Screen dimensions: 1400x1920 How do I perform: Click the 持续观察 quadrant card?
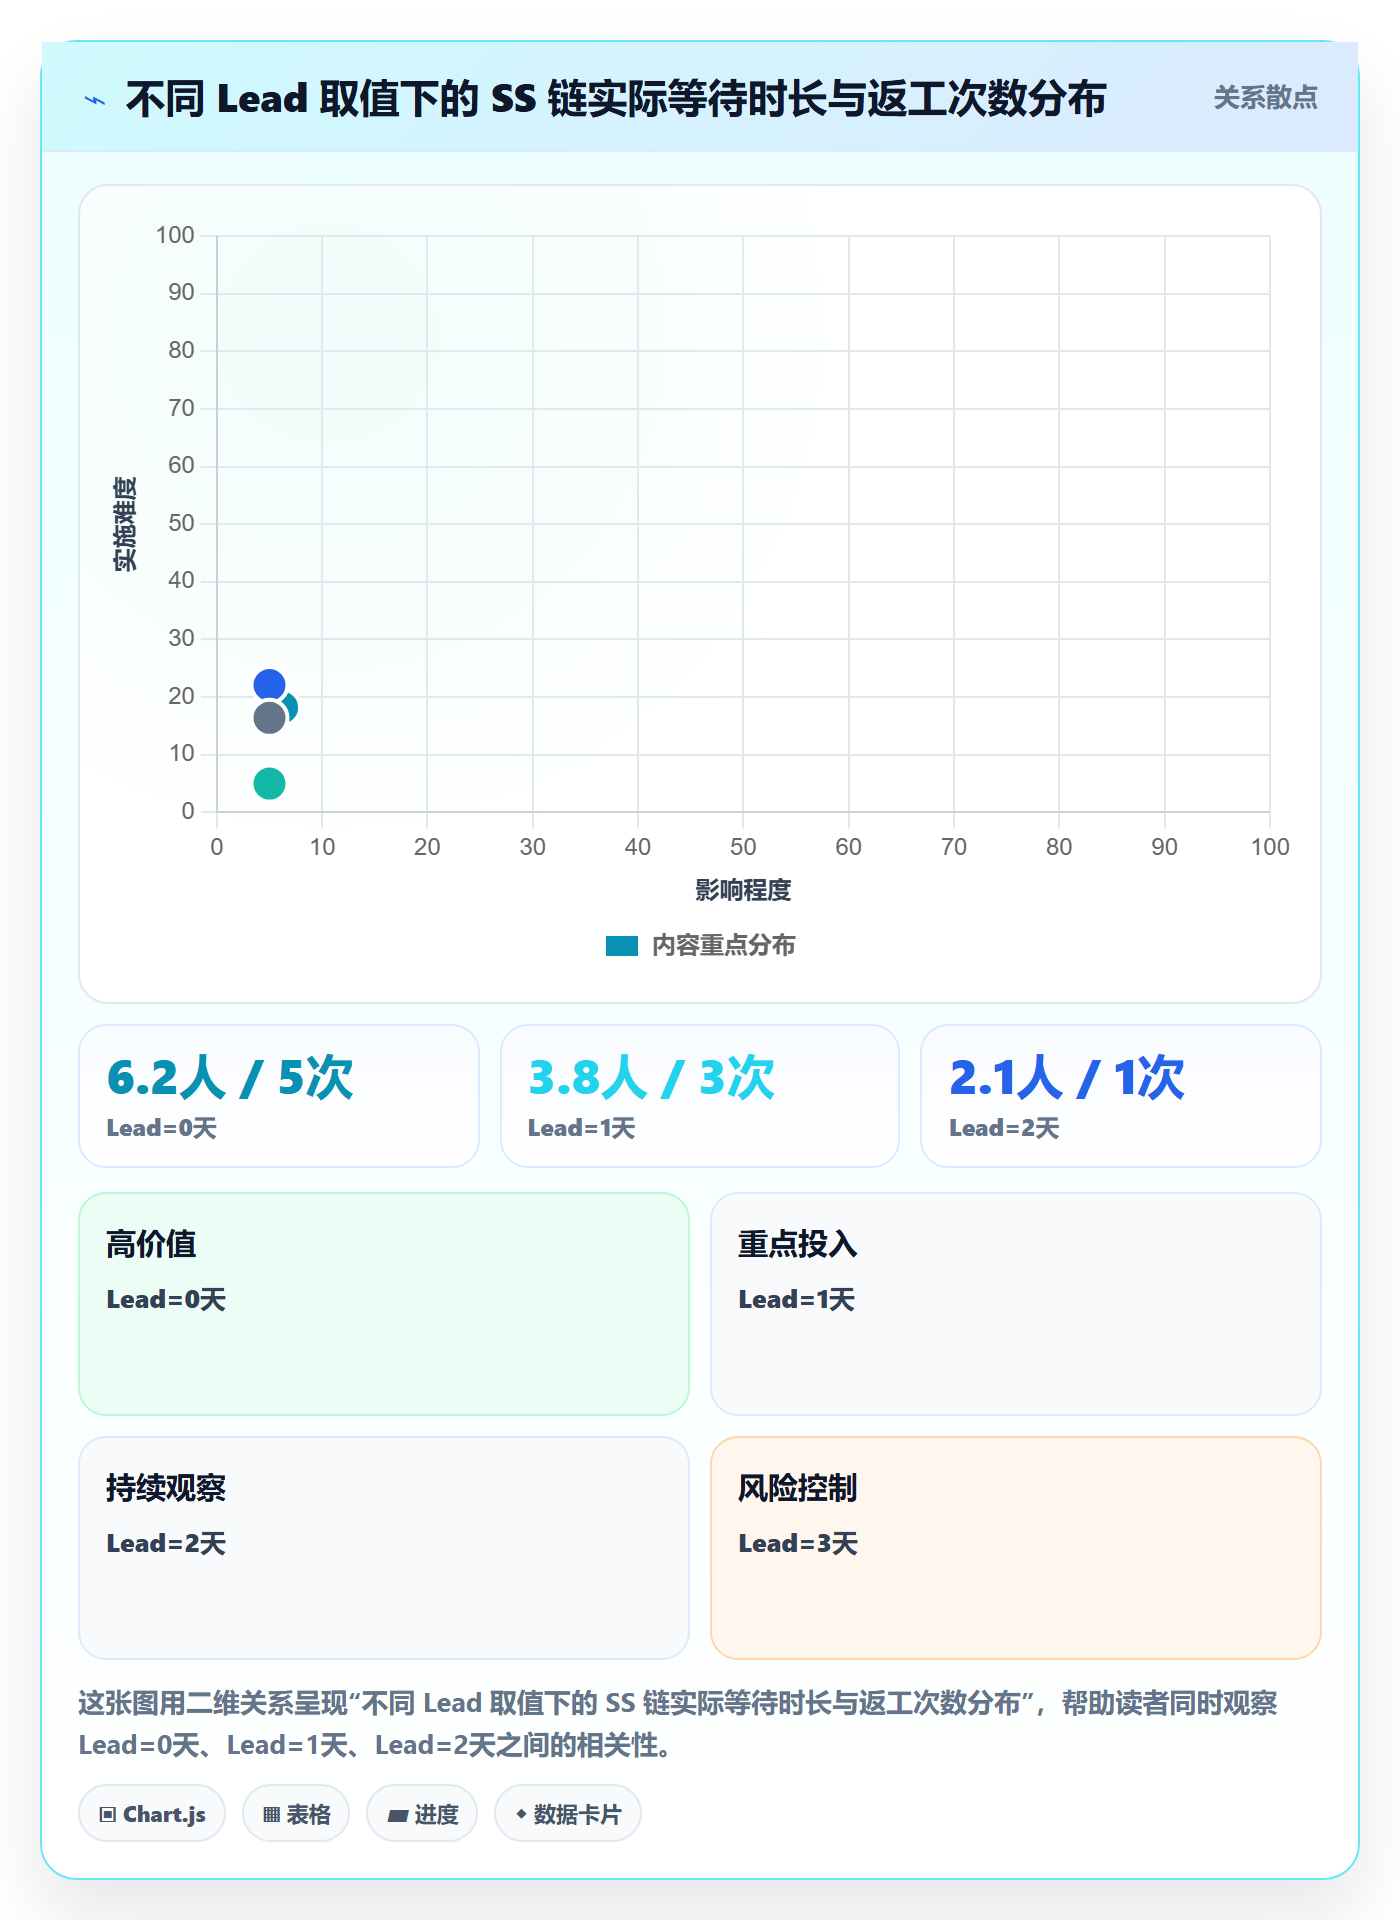pyautogui.click(x=384, y=1548)
